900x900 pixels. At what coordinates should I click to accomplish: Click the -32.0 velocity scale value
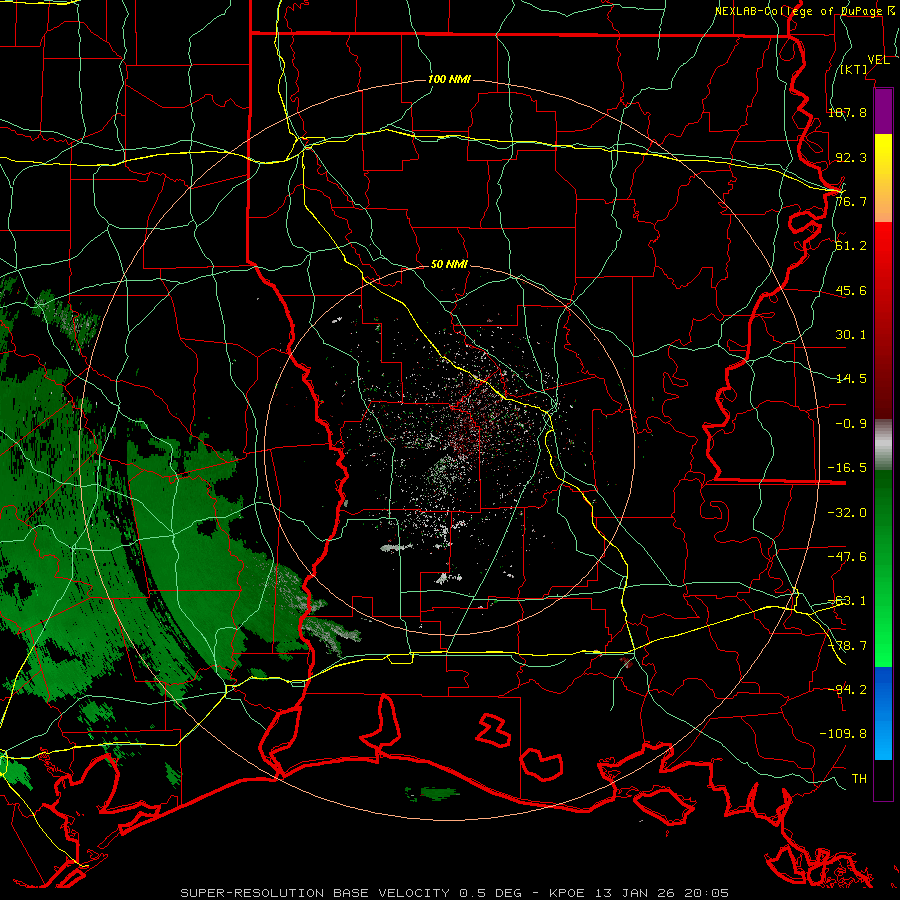tap(847, 513)
